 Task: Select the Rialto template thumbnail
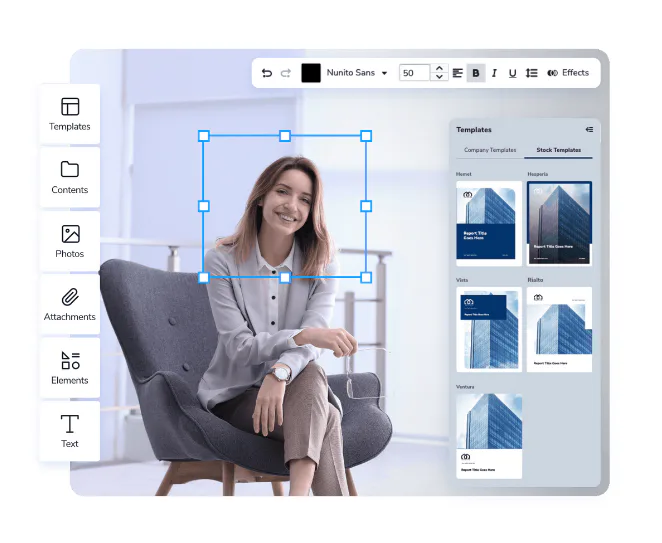click(x=559, y=329)
